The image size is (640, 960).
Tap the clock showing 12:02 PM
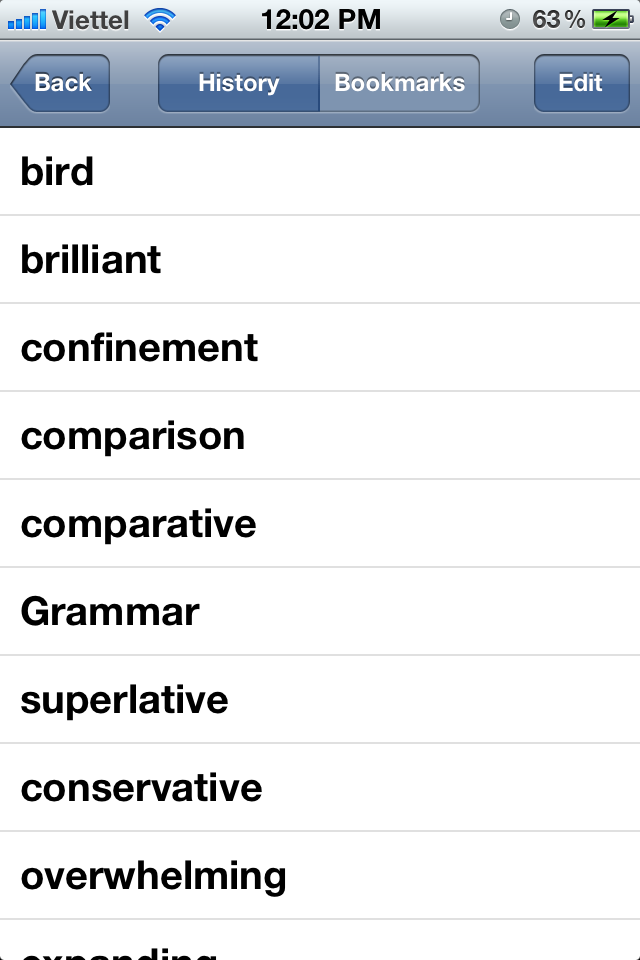point(320,18)
